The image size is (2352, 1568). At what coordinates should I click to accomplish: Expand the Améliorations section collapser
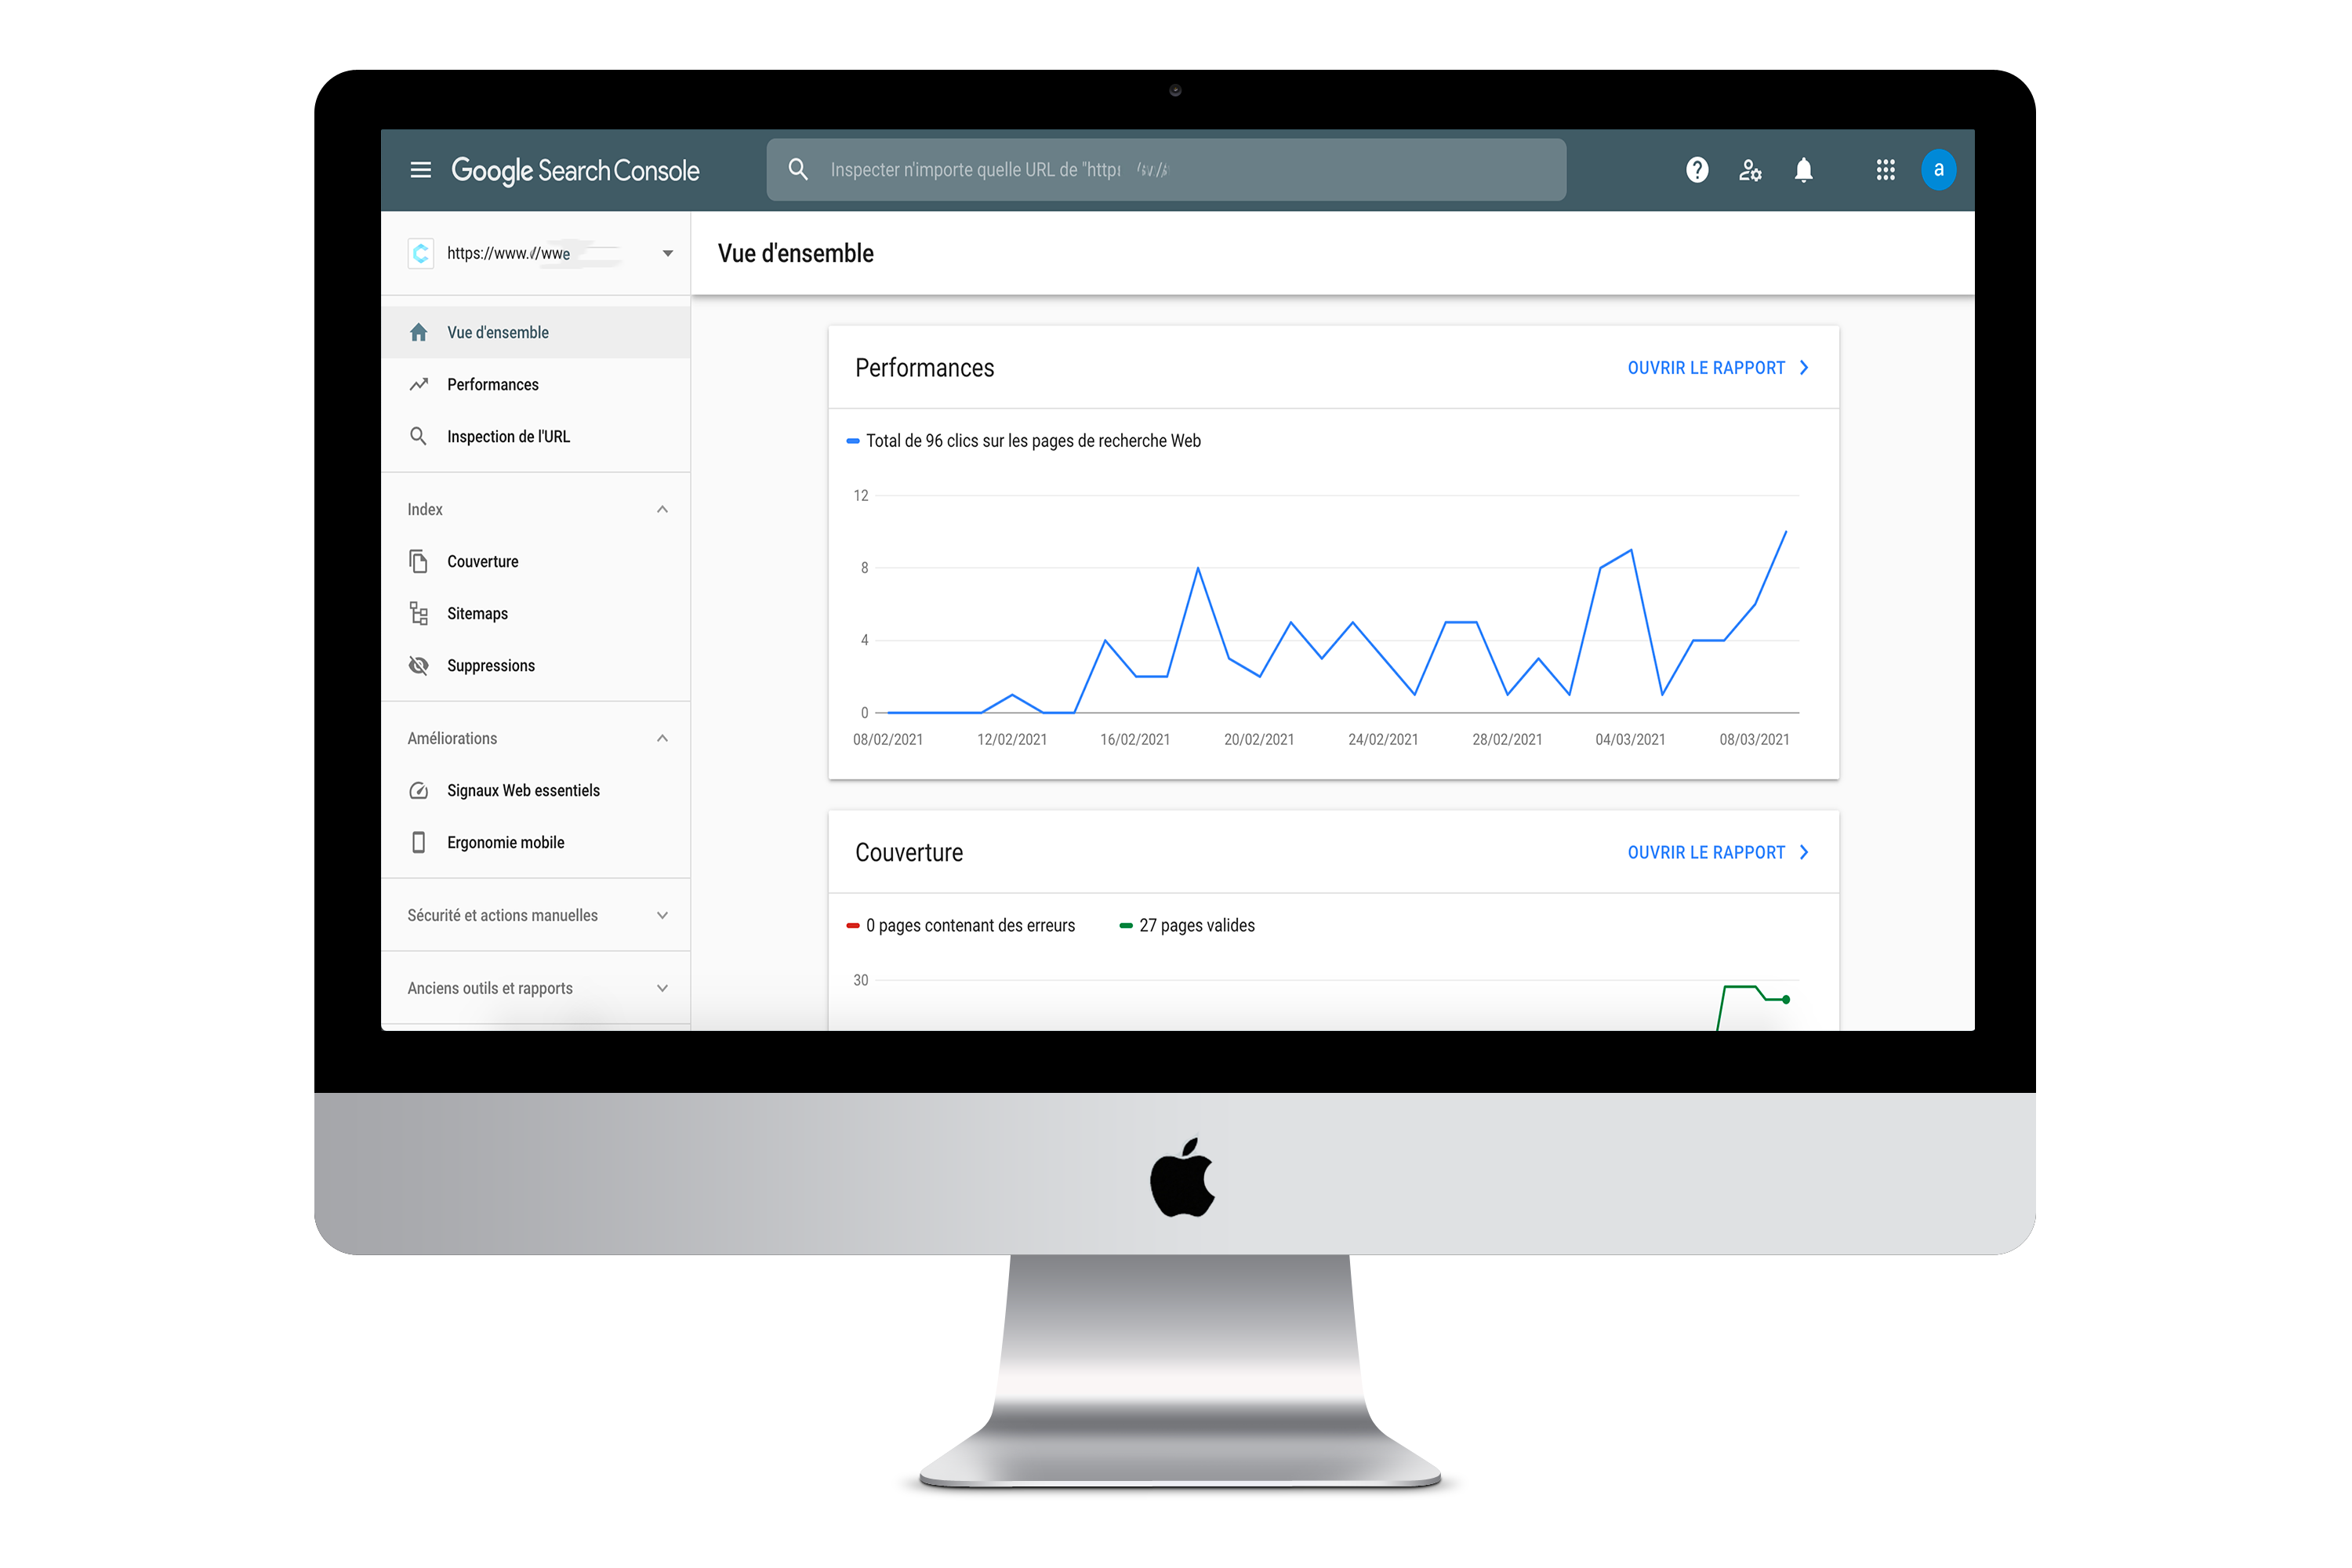[x=662, y=737]
